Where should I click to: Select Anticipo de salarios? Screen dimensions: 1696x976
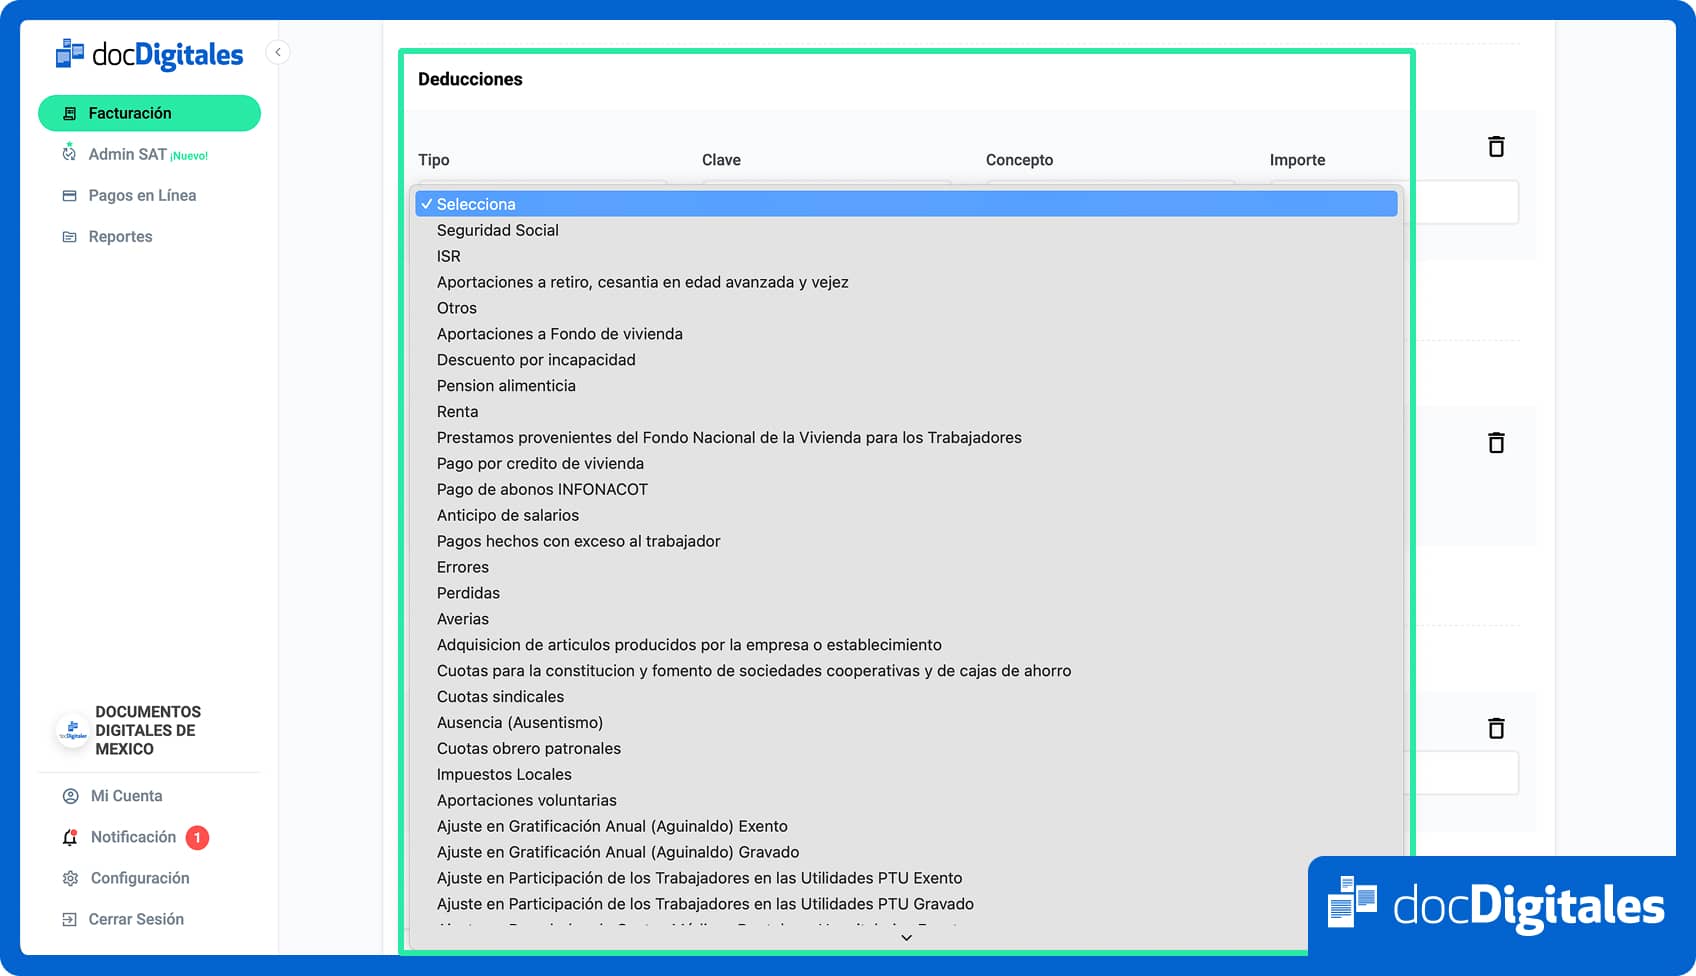(906, 516)
